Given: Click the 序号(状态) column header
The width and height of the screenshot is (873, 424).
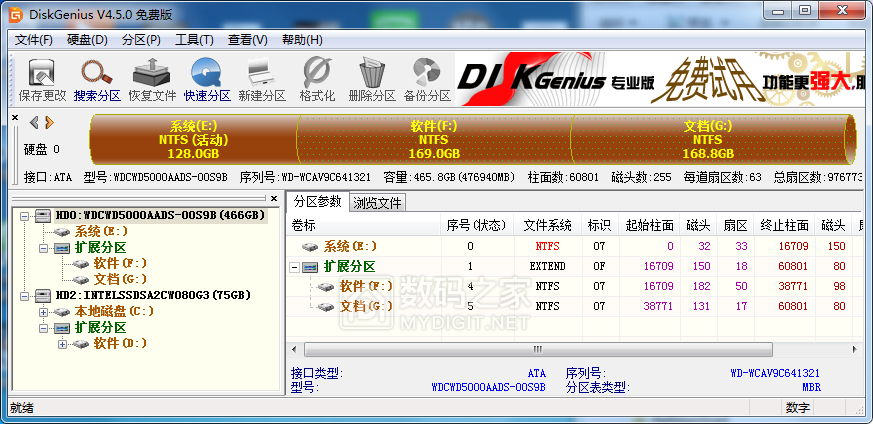Looking at the screenshot, I should [477, 225].
